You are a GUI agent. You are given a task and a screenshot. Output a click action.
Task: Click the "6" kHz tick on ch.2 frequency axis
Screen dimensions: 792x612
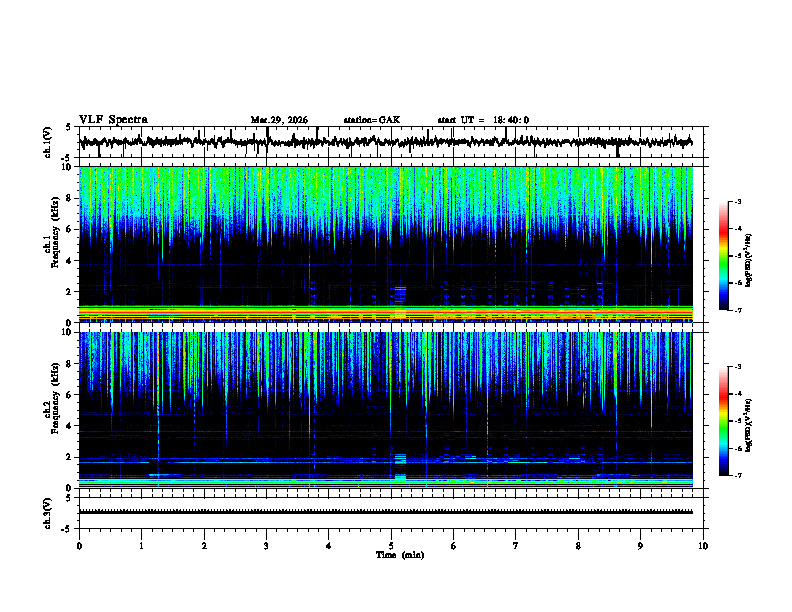[70, 395]
